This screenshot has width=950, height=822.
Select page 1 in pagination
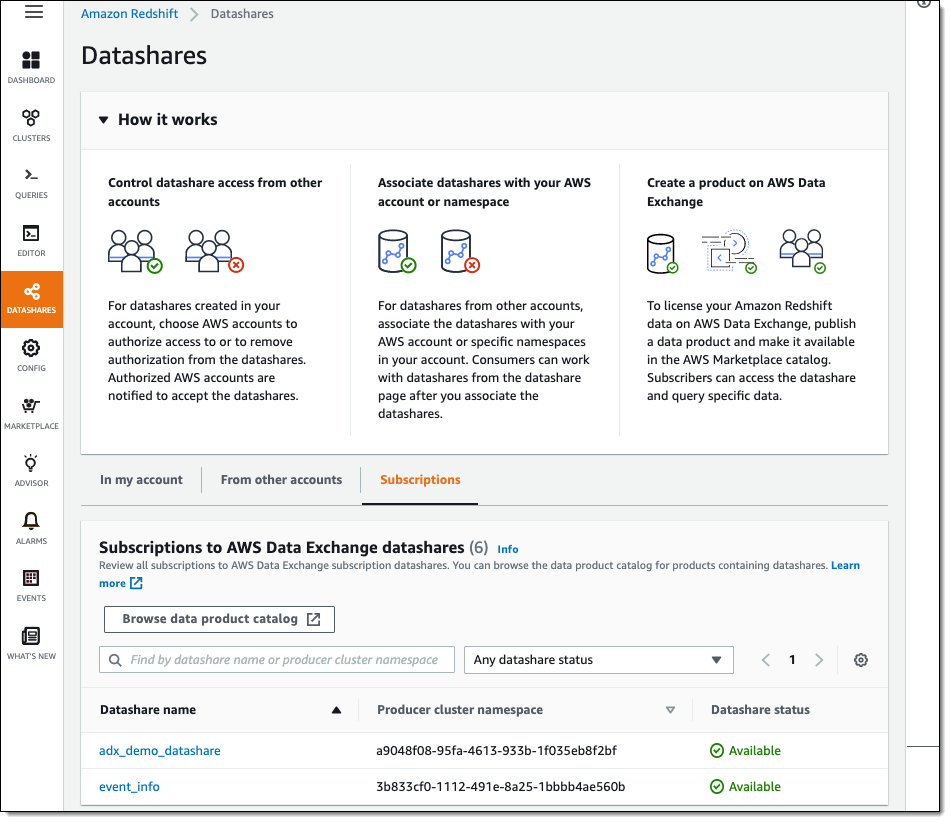coord(792,660)
